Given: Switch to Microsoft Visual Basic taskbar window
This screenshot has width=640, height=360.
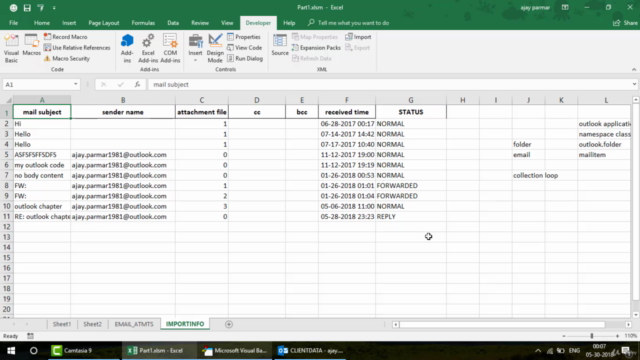Looking at the screenshot, I should tap(235, 351).
